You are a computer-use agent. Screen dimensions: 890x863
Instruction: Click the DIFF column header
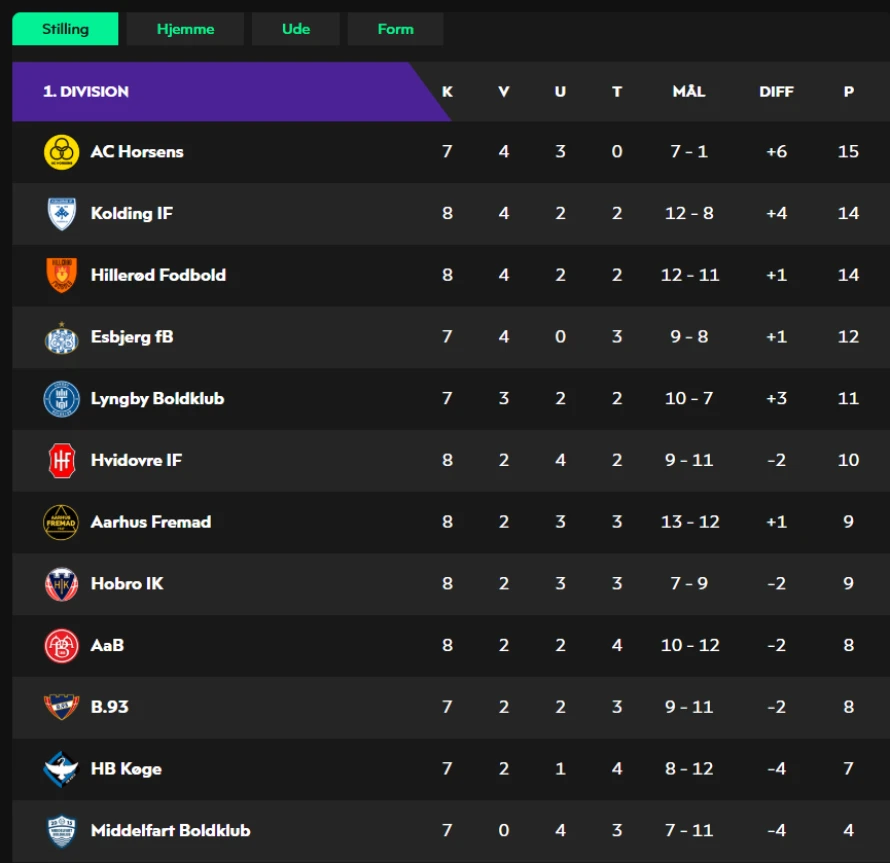776,91
